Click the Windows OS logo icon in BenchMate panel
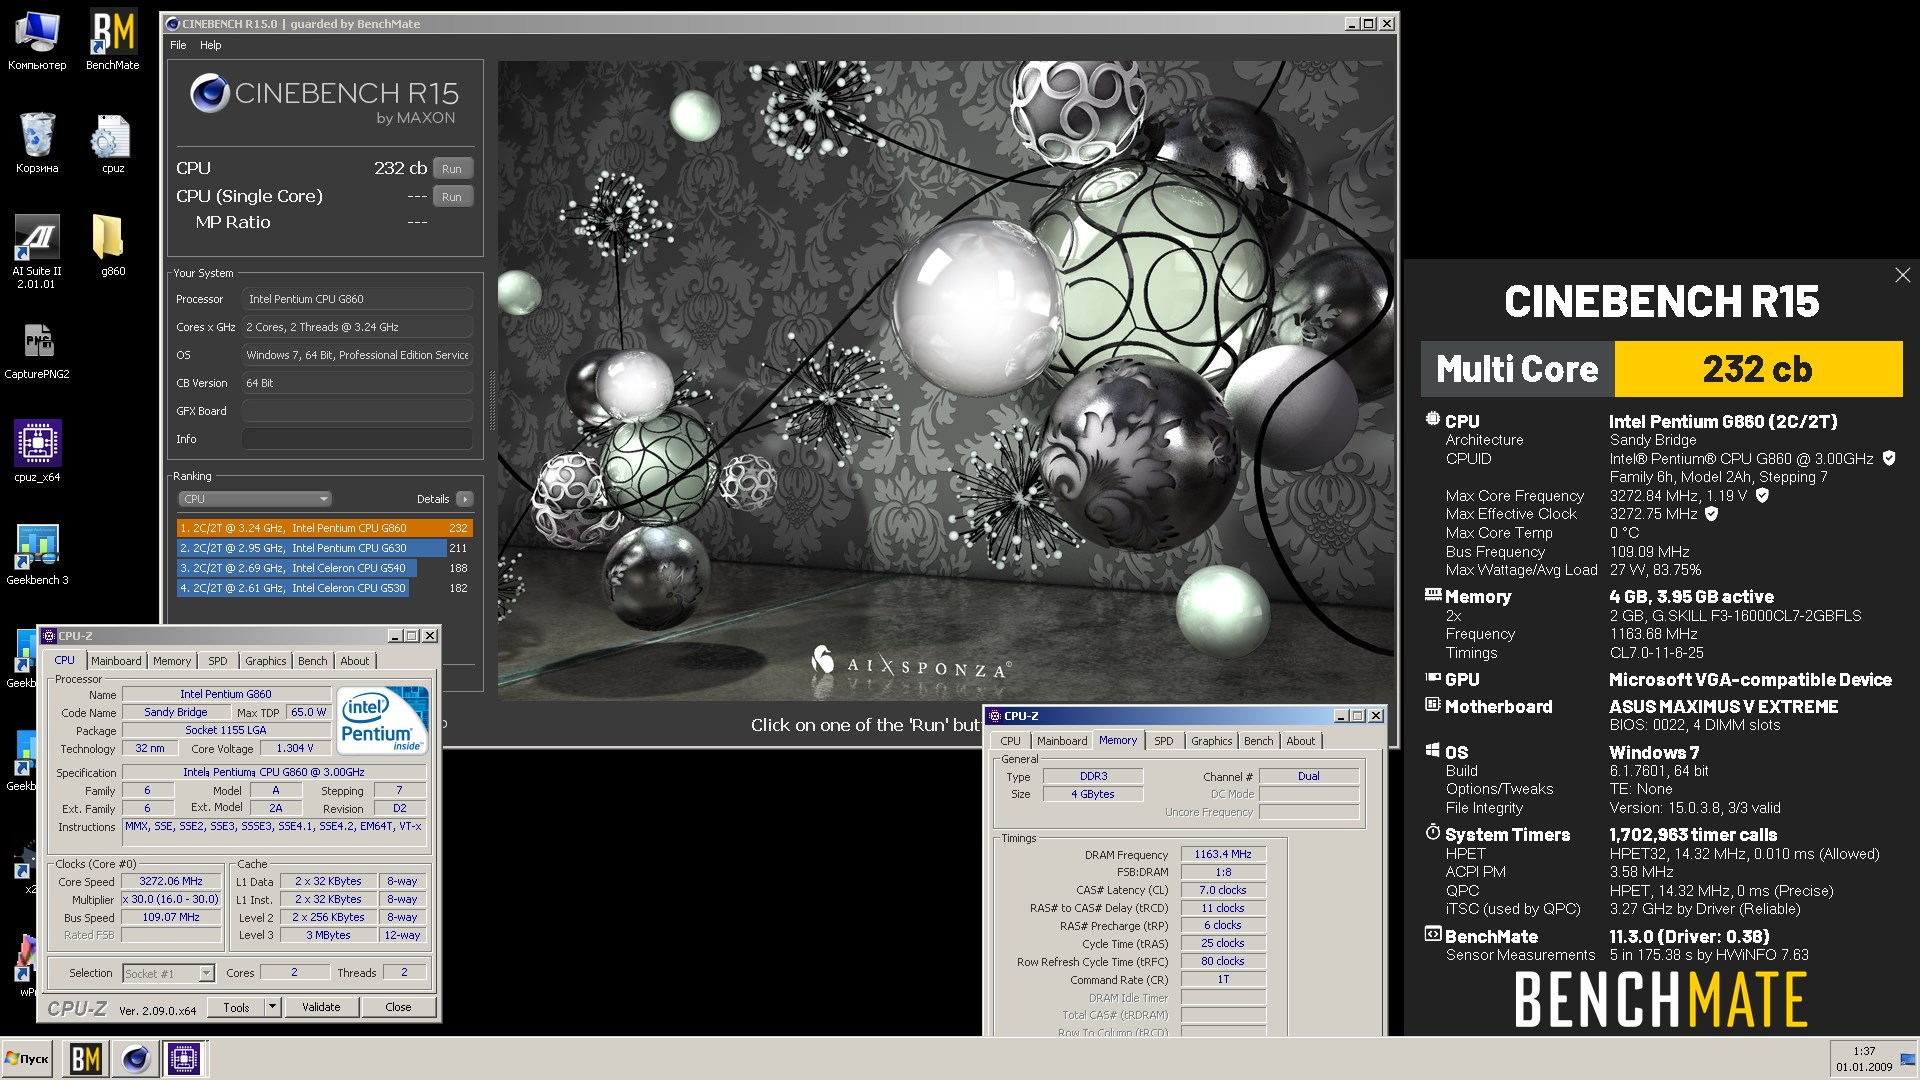Screen dimensions: 1920x1080 tap(1432, 751)
